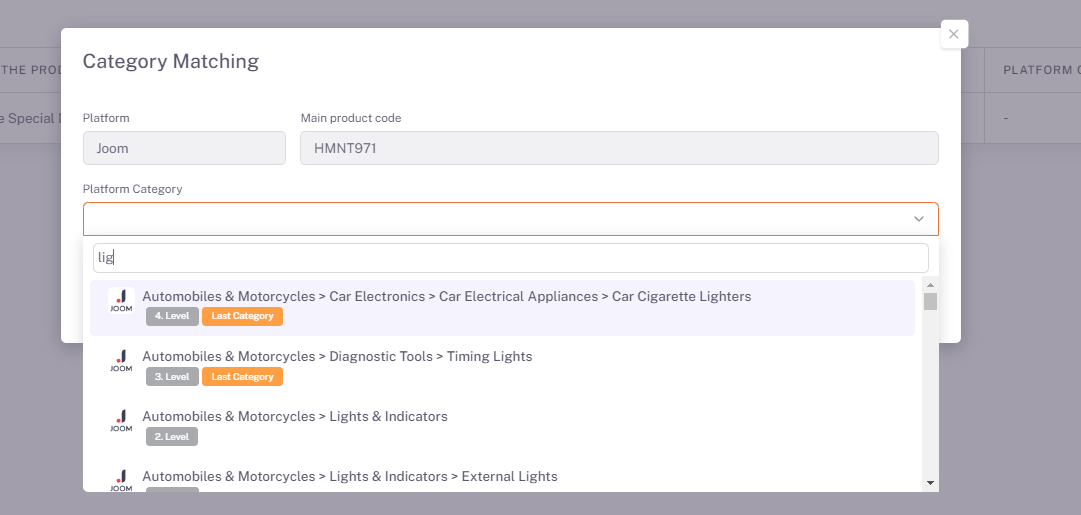1081x515 pixels.
Task: Click the scroll up arrow in results list
Action: 930,286
